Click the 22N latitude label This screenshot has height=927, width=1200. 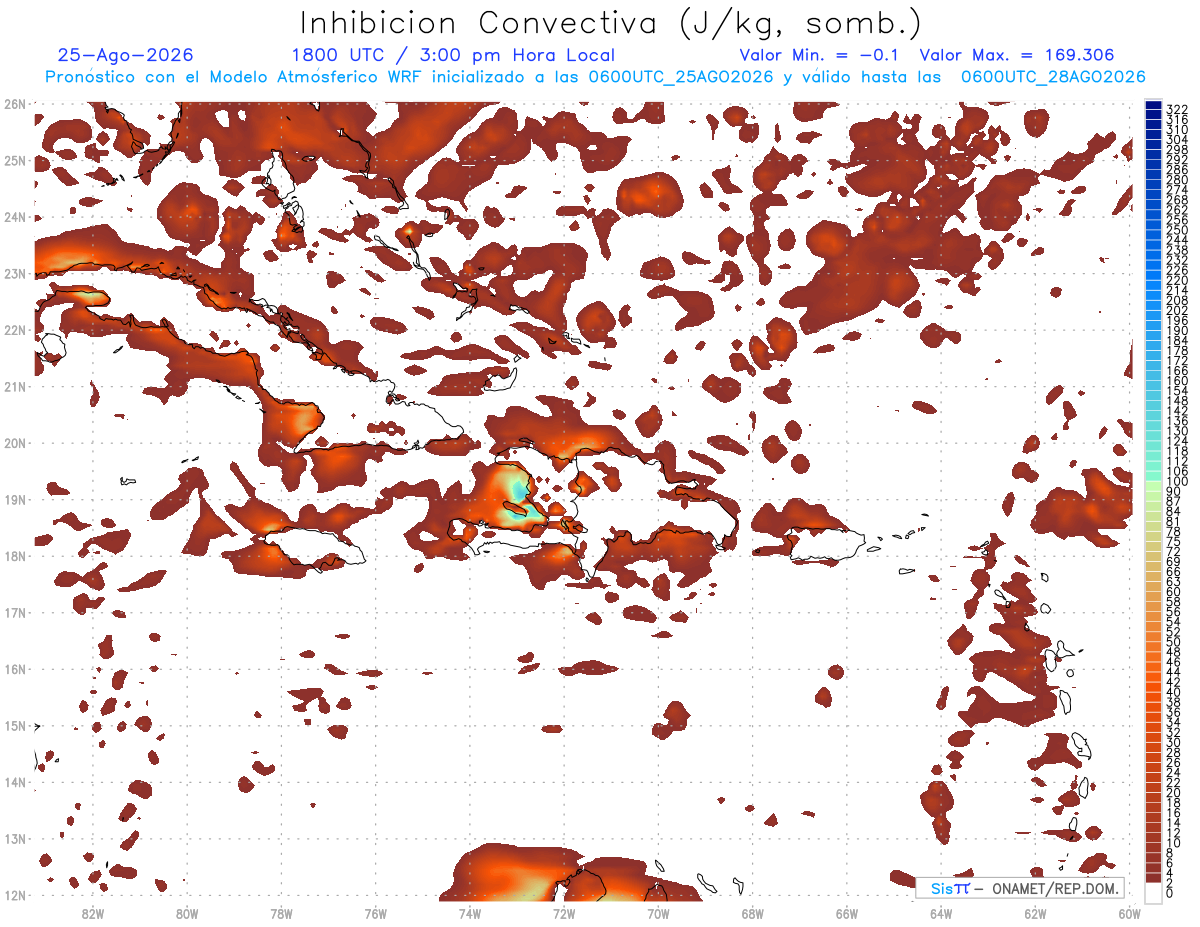tap(14, 330)
